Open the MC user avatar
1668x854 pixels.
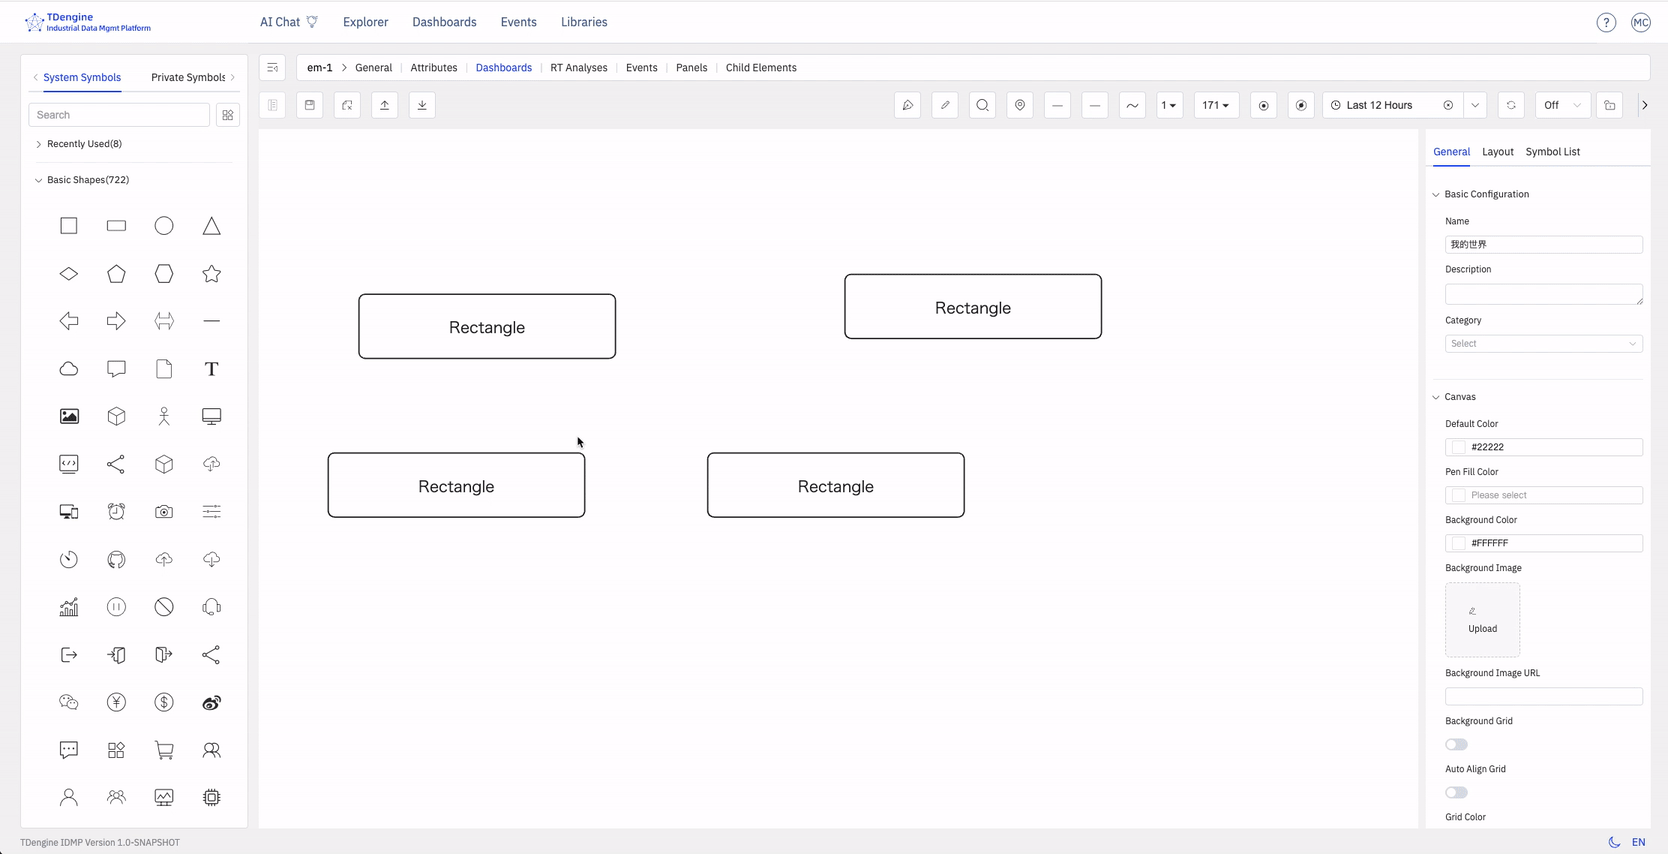[x=1641, y=22]
